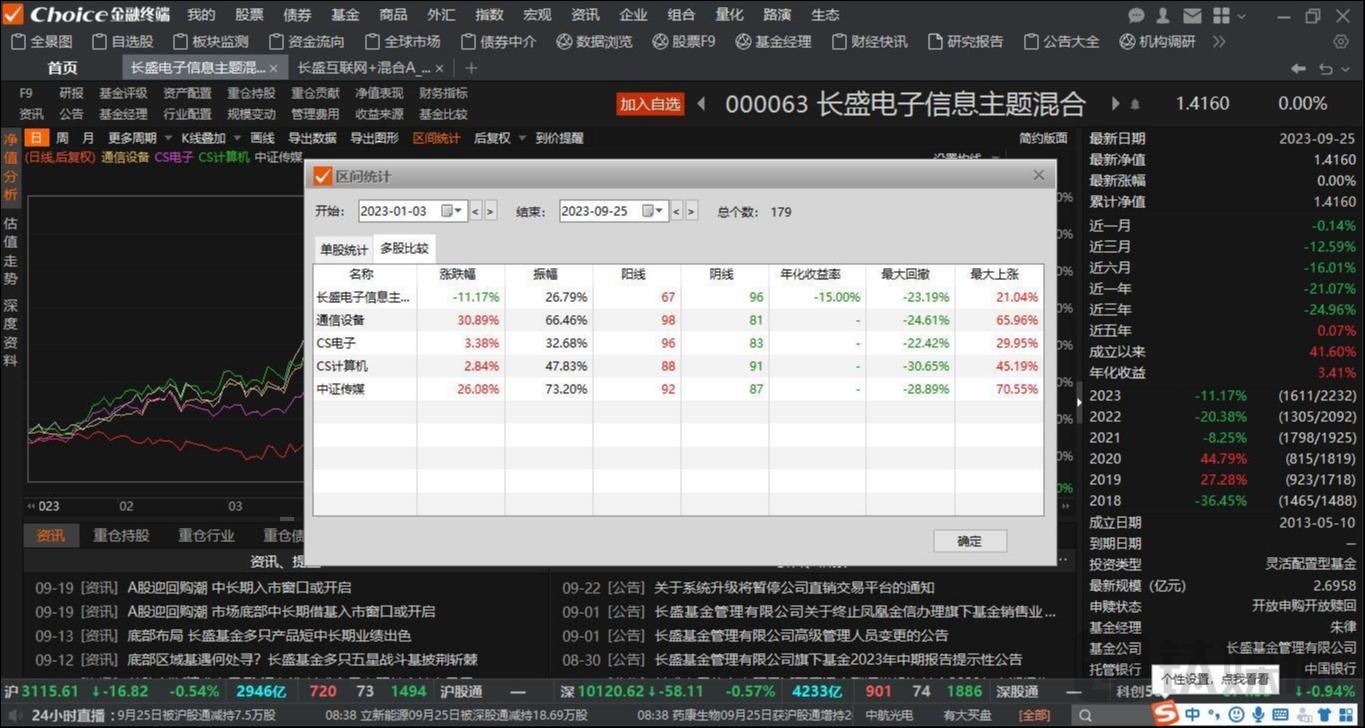Open the apps grid icon in title bar
1365x728 pixels.
coord(1221,15)
